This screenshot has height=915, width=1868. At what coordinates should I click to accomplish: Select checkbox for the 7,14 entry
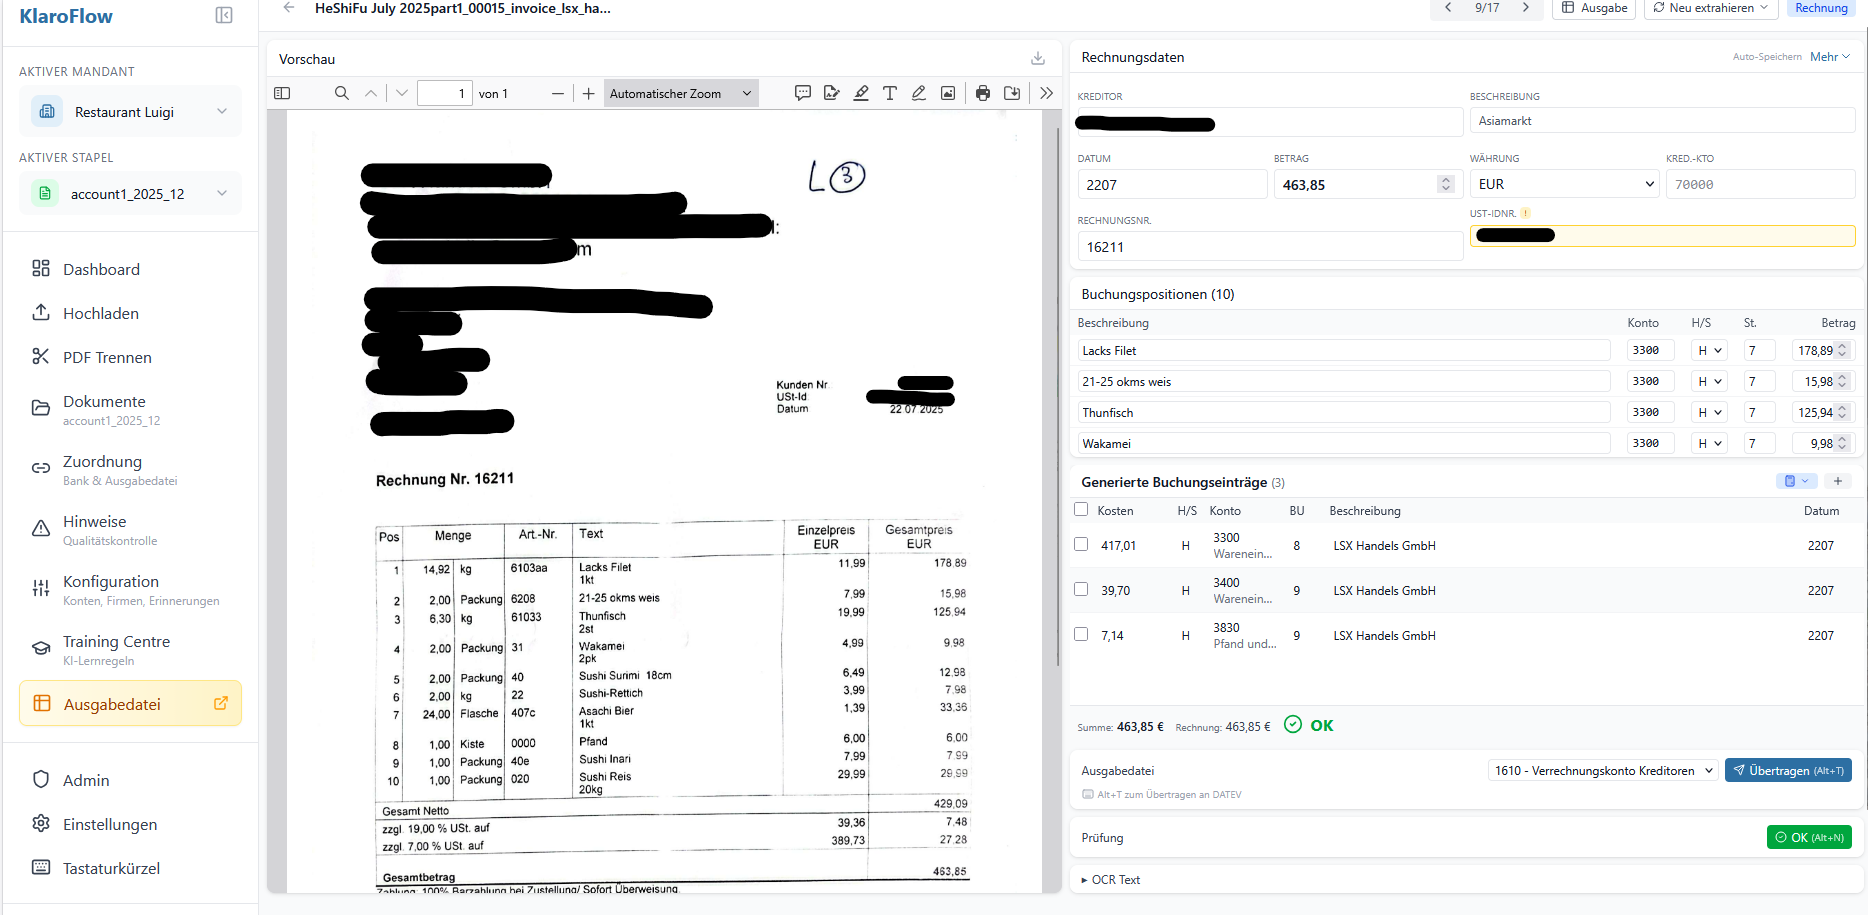pos(1081,634)
